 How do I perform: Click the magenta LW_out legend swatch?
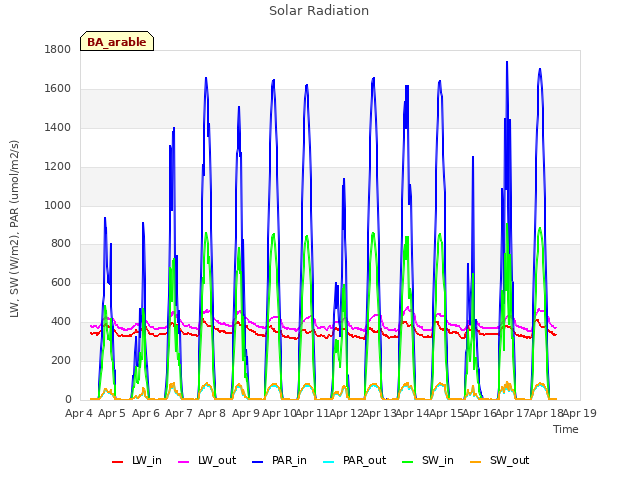tap(184, 462)
